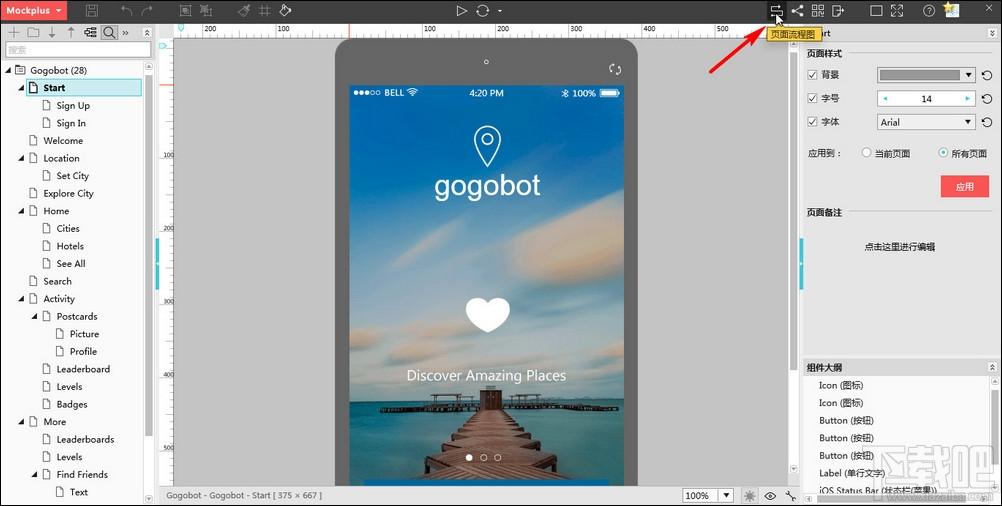Open the dropdown arrow beside sync icon
The height and width of the screenshot is (506, 1002).
pyautogui.click(x=500, y=11)
